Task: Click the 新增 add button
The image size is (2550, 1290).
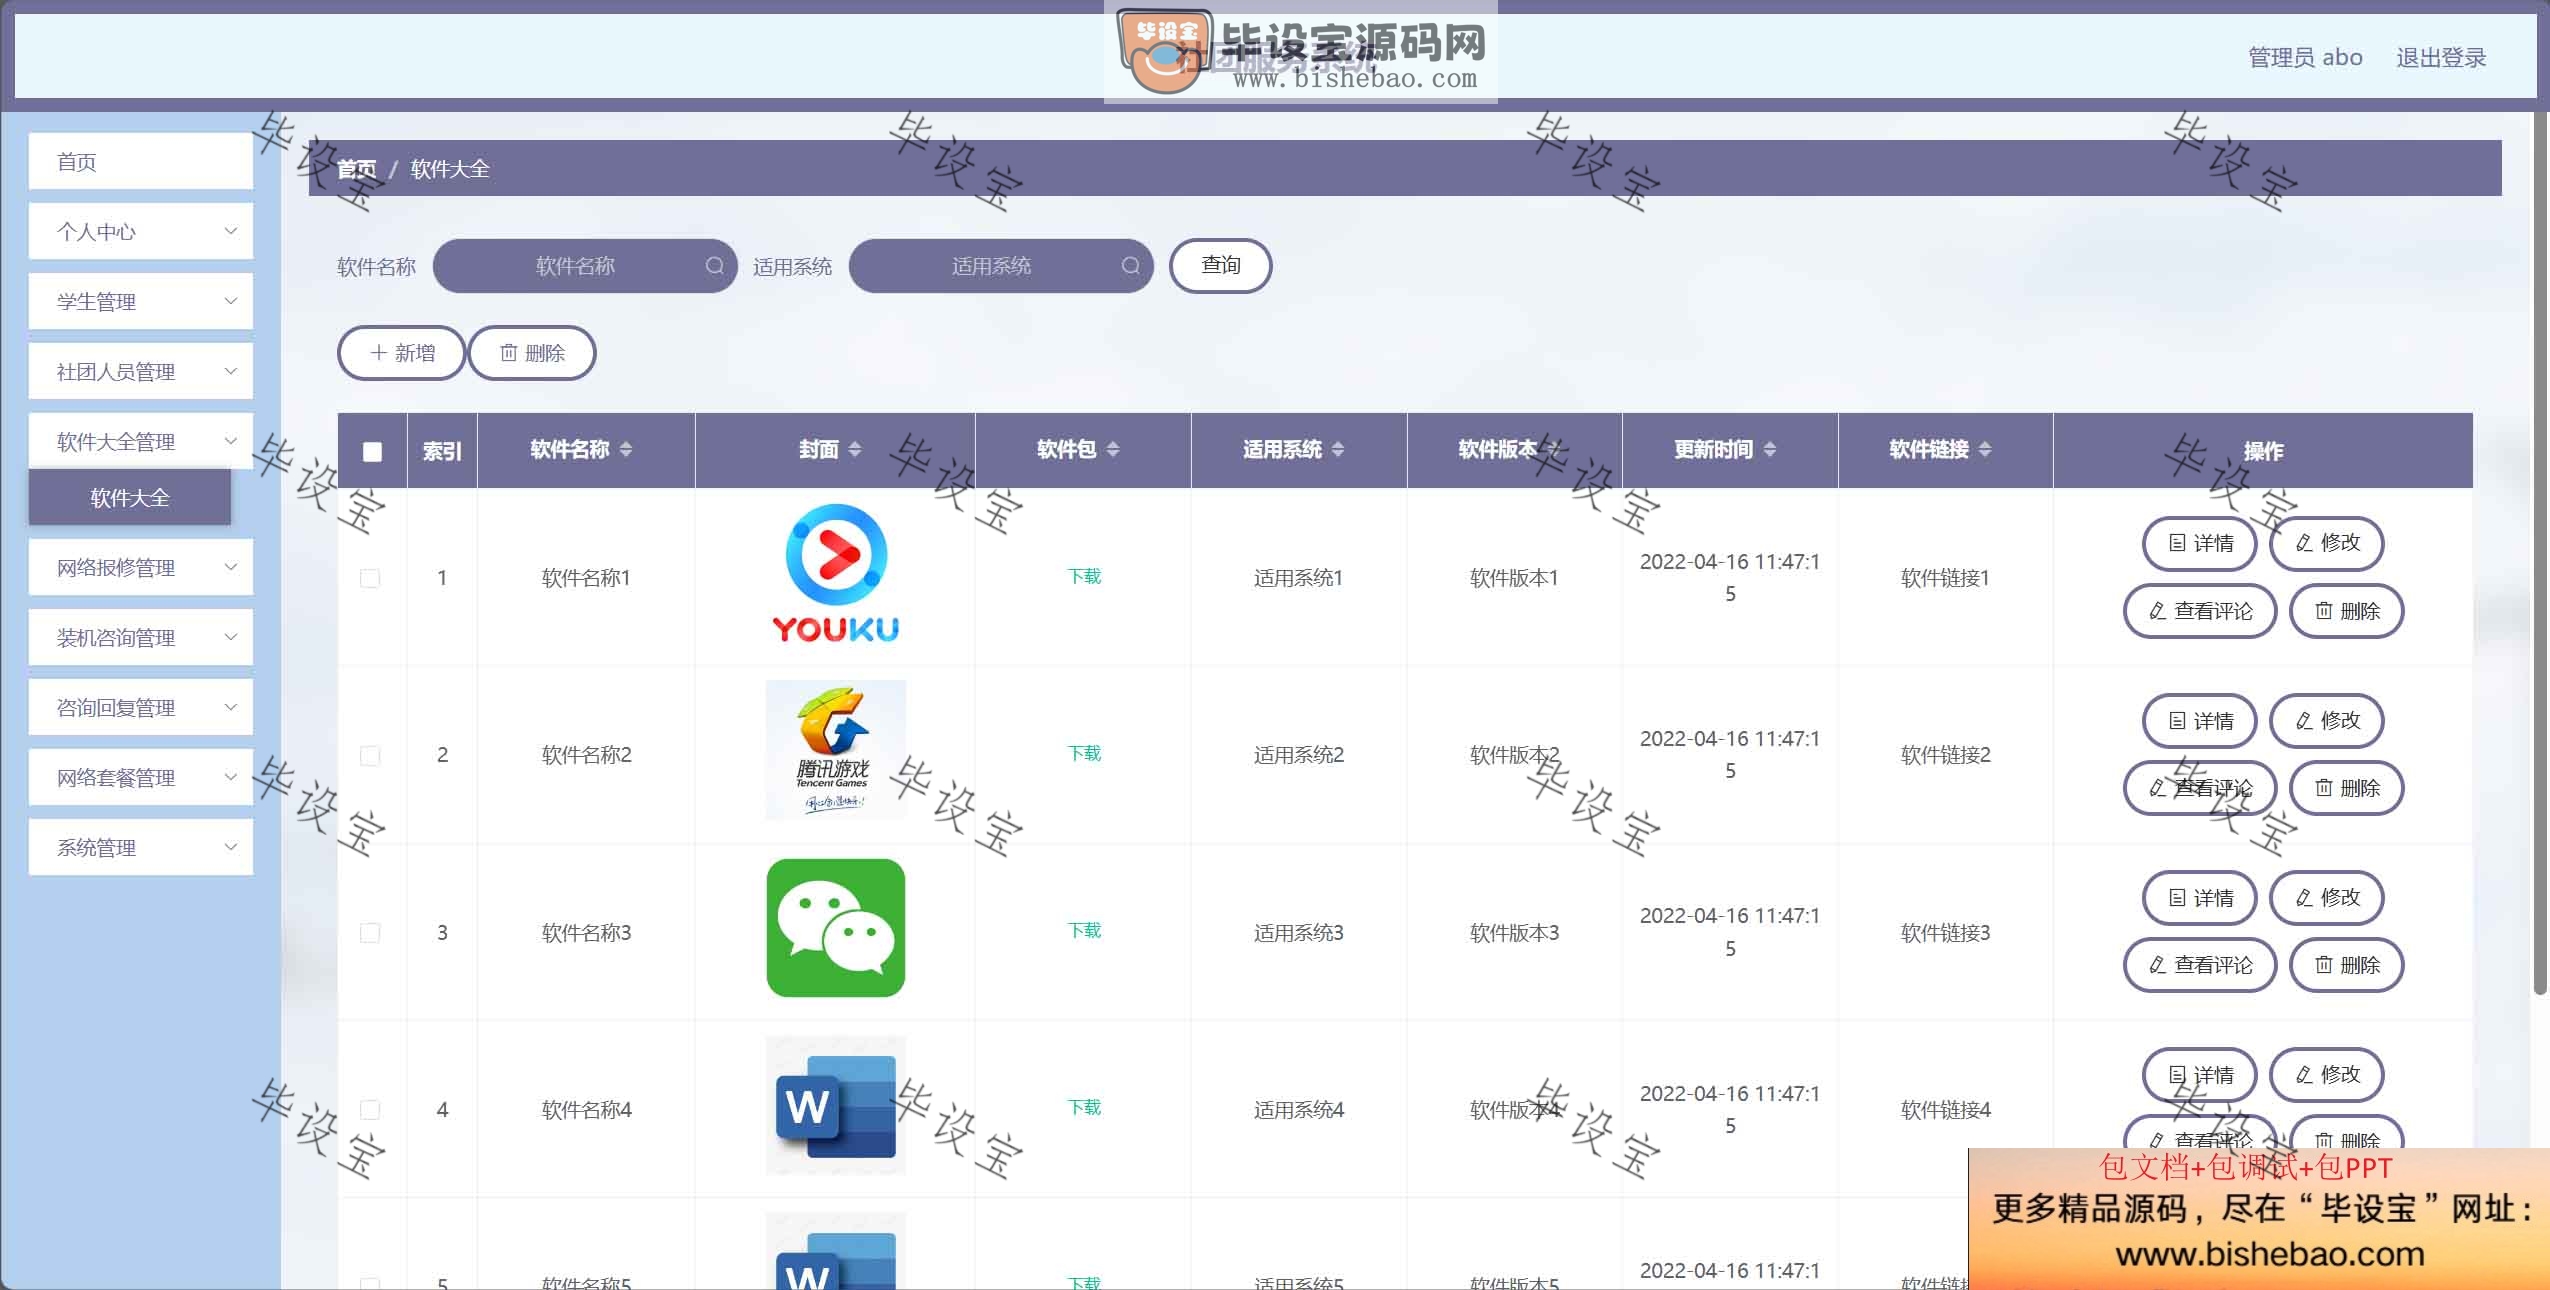Action: tap(402, 353)
